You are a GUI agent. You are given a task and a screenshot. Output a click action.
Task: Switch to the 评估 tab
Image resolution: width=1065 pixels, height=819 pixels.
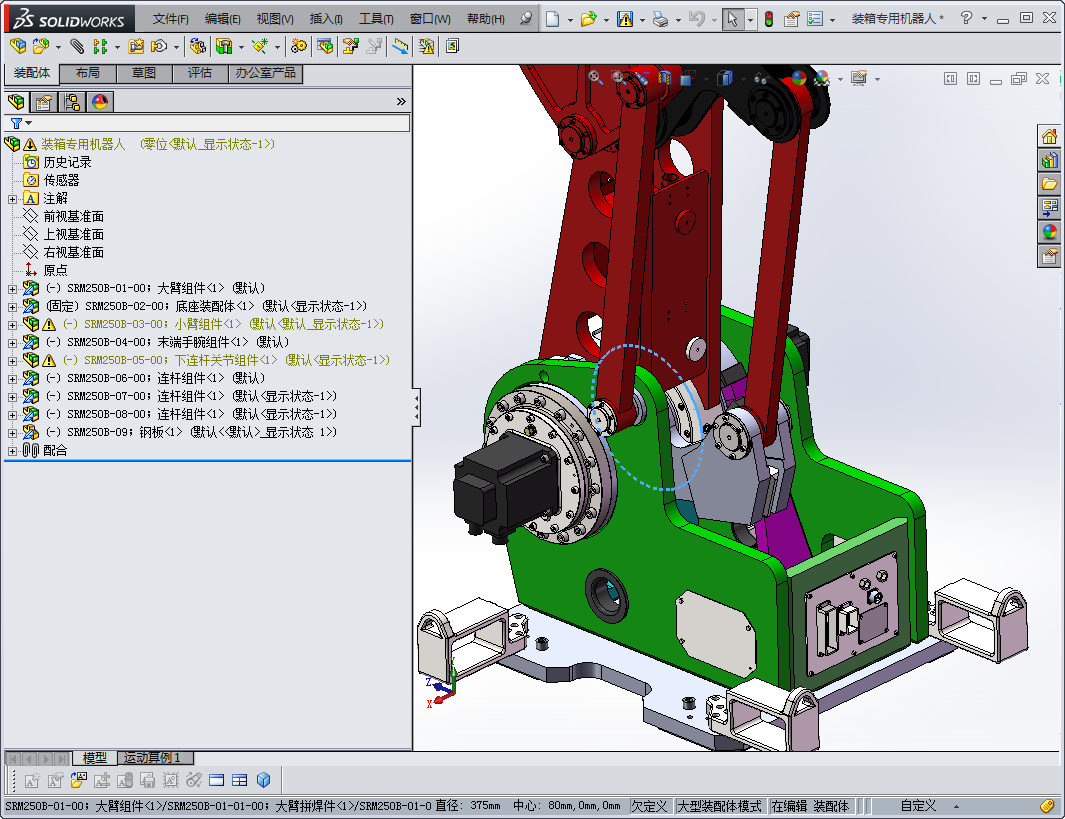pos(199,73)
